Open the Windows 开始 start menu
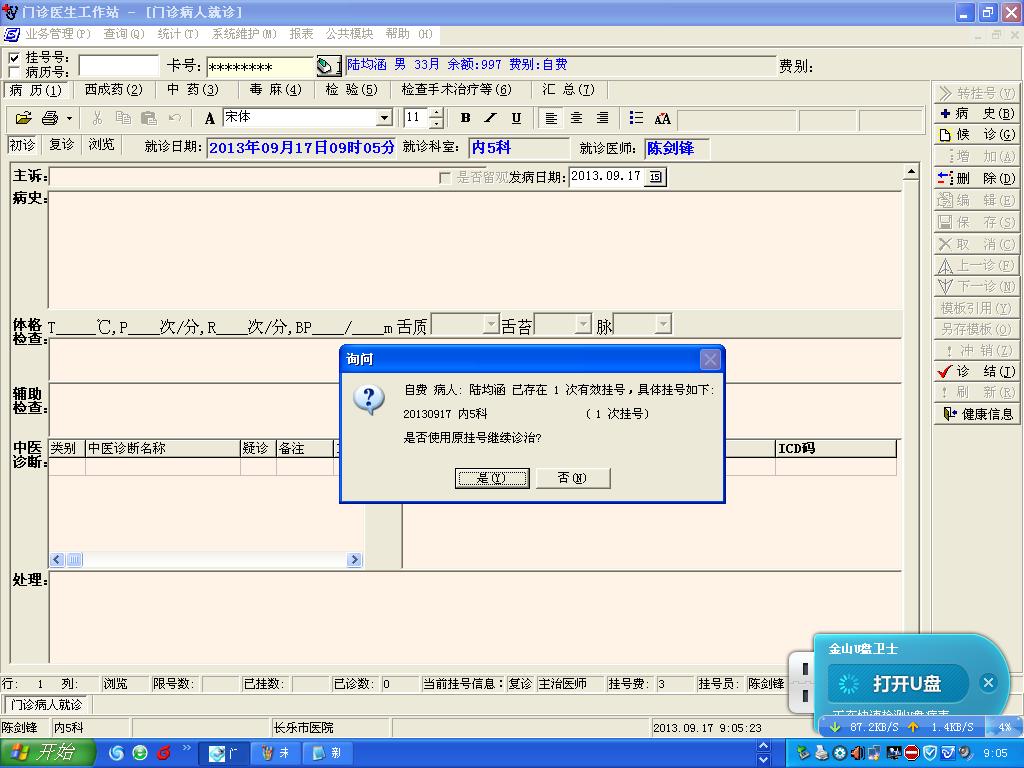The width and height of the screenshot is (1024, 768). point(48,753)
